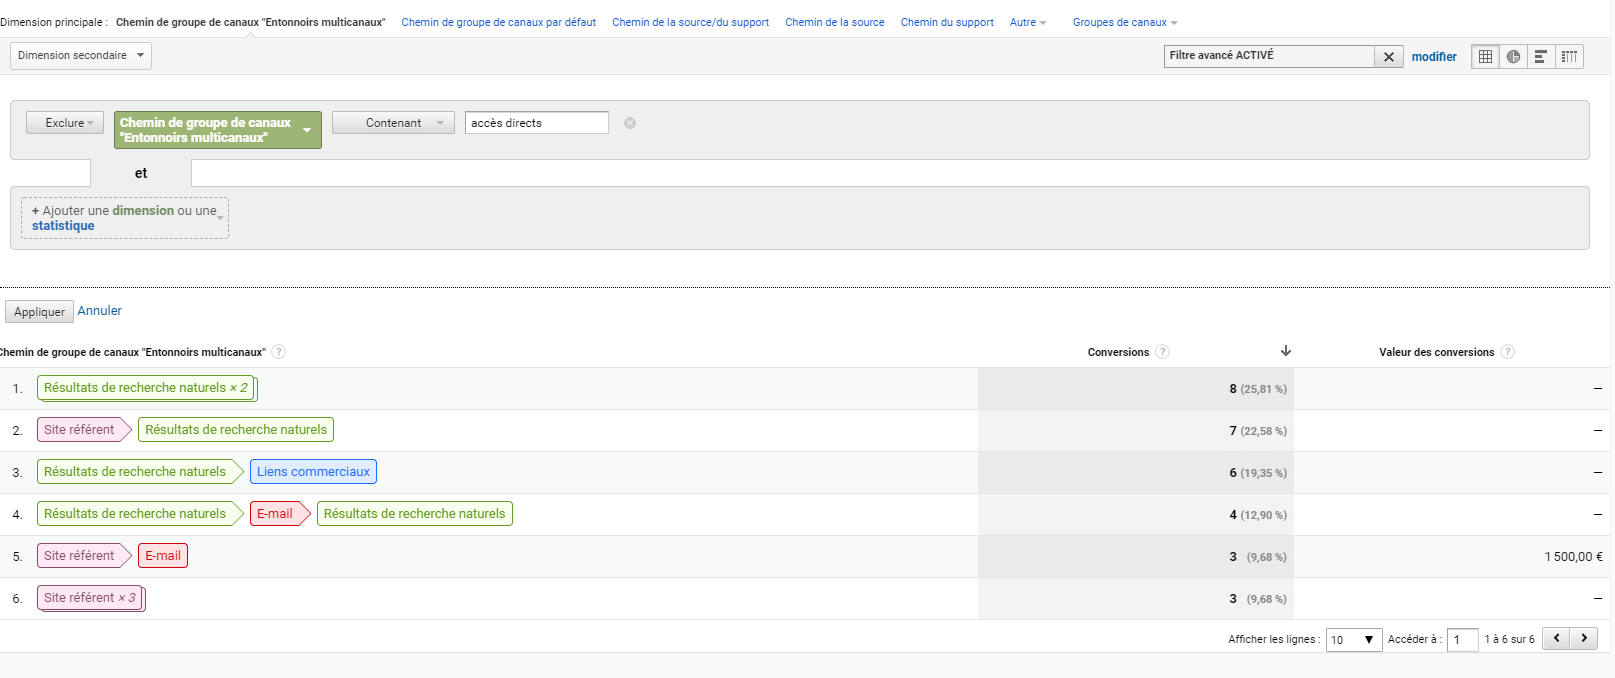Viewport: 1615px width, 678px height.
Task: Sort by Conversions using down arrow
Action: [1286, 351]
